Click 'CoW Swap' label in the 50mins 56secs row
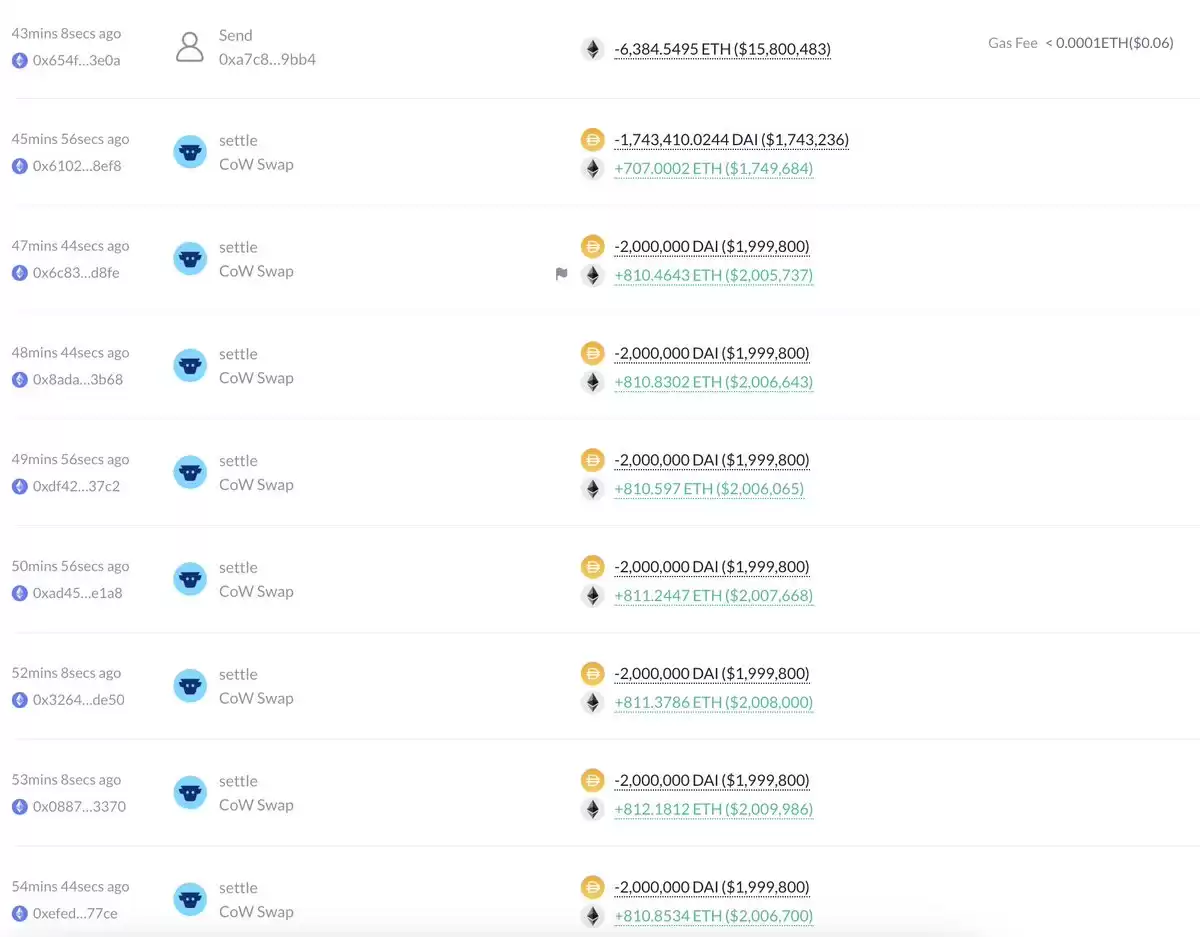This screenshot has width=1200, height=937. pos(256,591)
